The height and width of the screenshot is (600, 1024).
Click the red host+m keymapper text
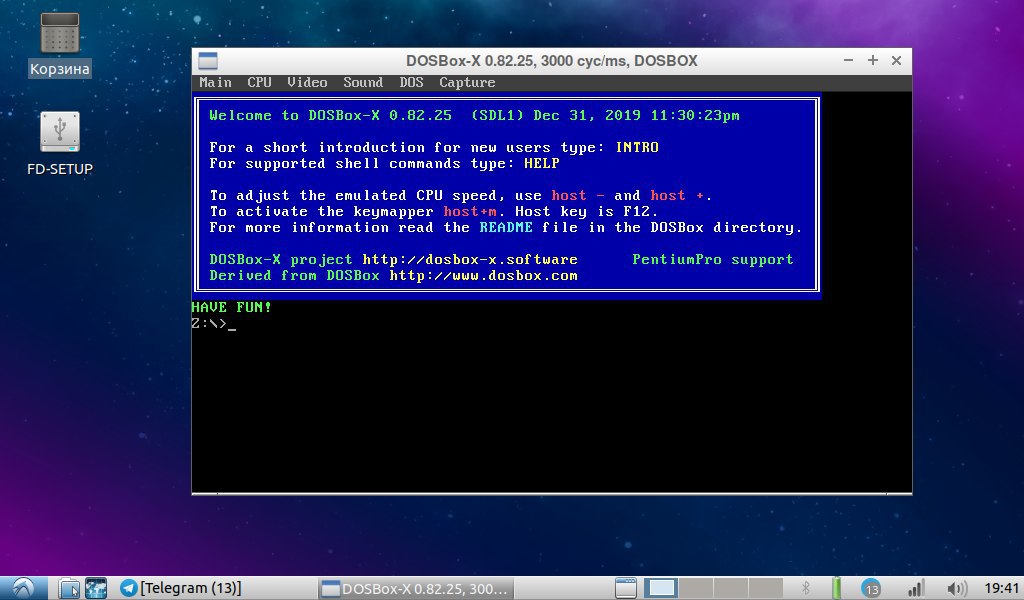(470, 212)
